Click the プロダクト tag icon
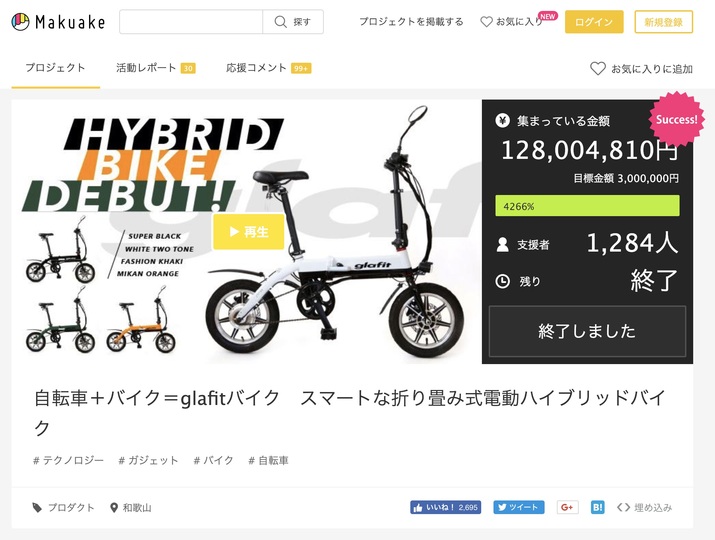Screen dimensions: 715x540 click(x=37, y=508)
